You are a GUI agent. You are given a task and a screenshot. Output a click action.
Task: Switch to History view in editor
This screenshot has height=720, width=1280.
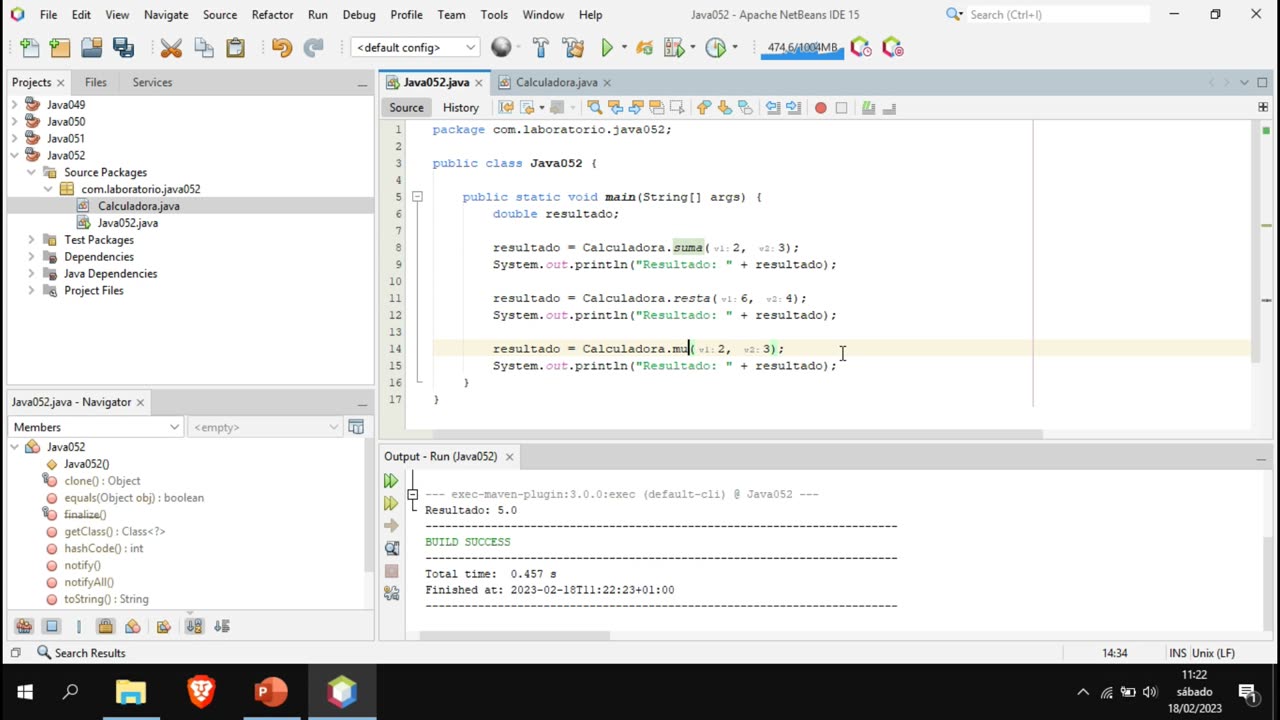point(461,107)
